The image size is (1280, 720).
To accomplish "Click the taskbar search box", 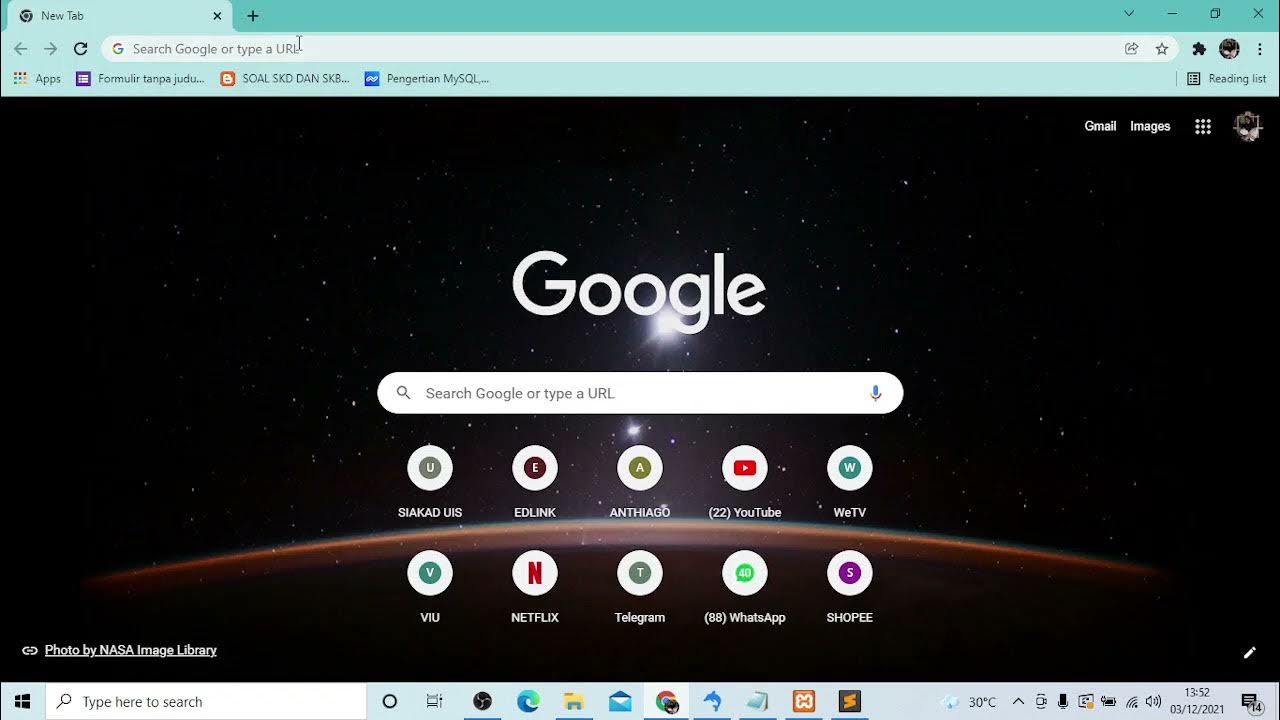I will 206,701.
